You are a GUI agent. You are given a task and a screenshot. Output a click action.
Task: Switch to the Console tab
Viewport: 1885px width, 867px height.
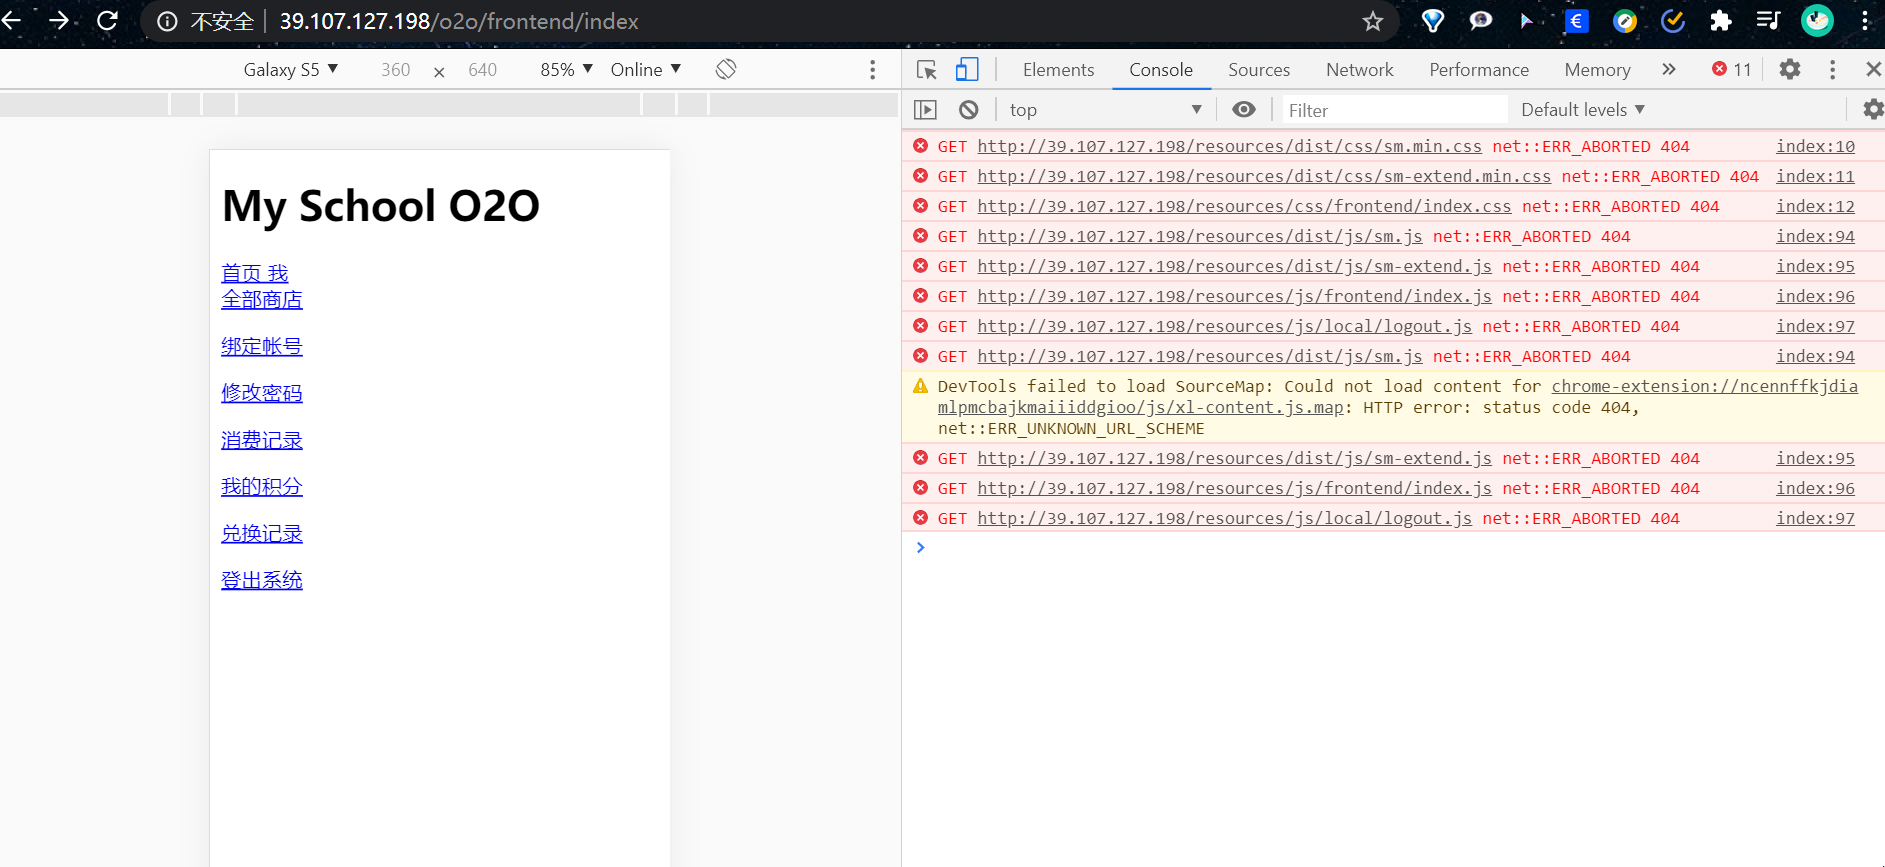tap(1161, 69)
